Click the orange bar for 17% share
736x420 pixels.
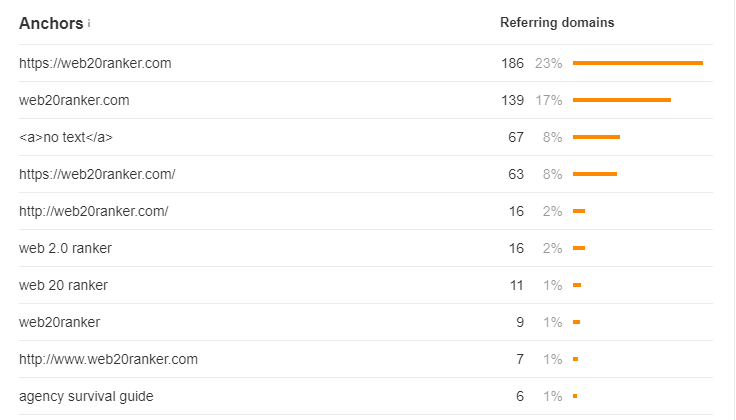622,100
